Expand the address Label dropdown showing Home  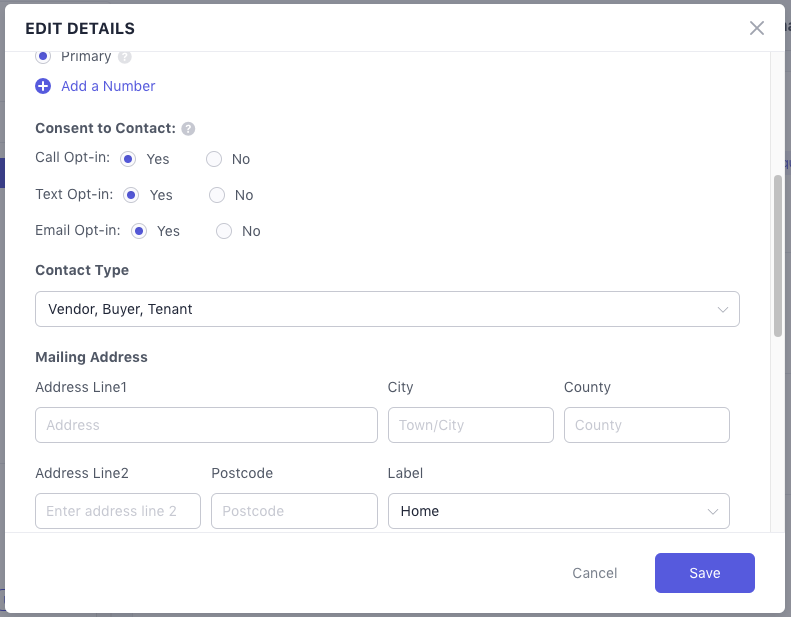pyautogui.click(x=558, y=511)
